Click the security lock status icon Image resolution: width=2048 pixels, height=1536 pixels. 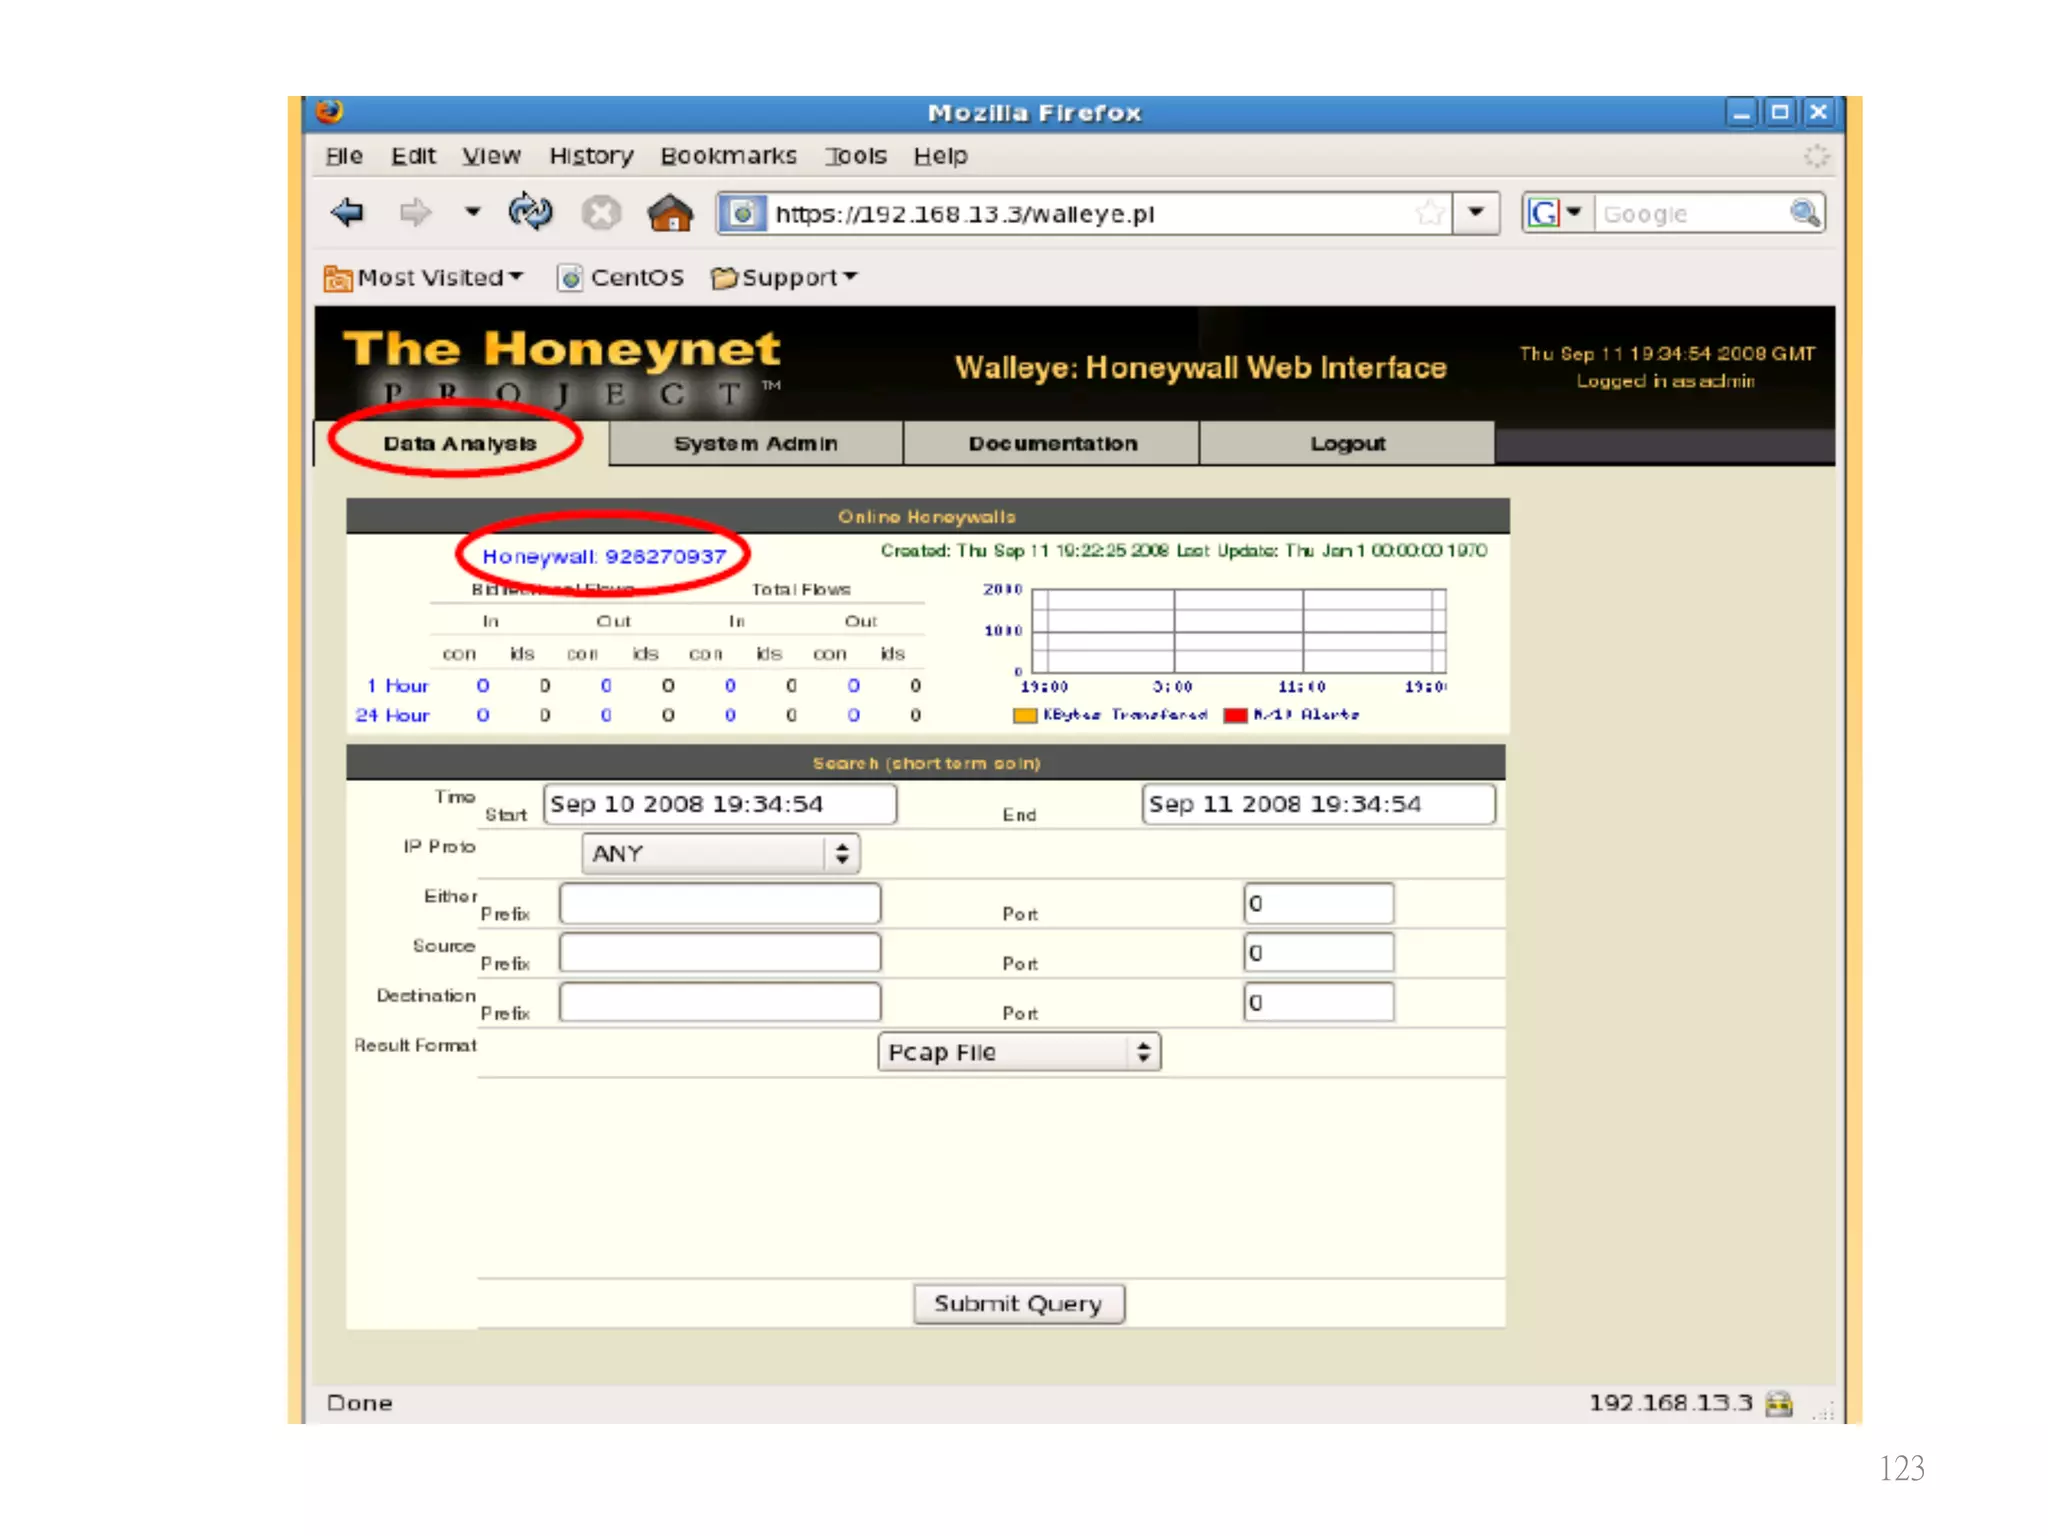1779,1404
